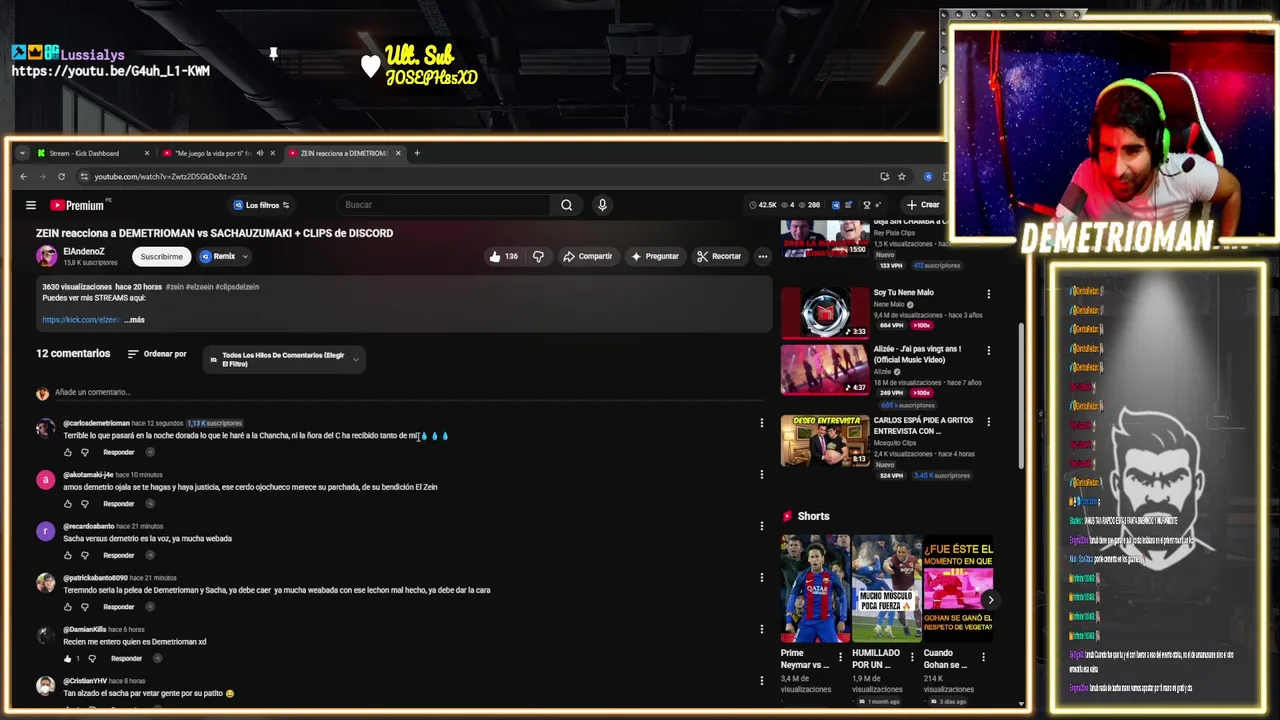
Task: Open 'Cuando Gohan se' short thumbnail
Action: [x=958, y=589]
